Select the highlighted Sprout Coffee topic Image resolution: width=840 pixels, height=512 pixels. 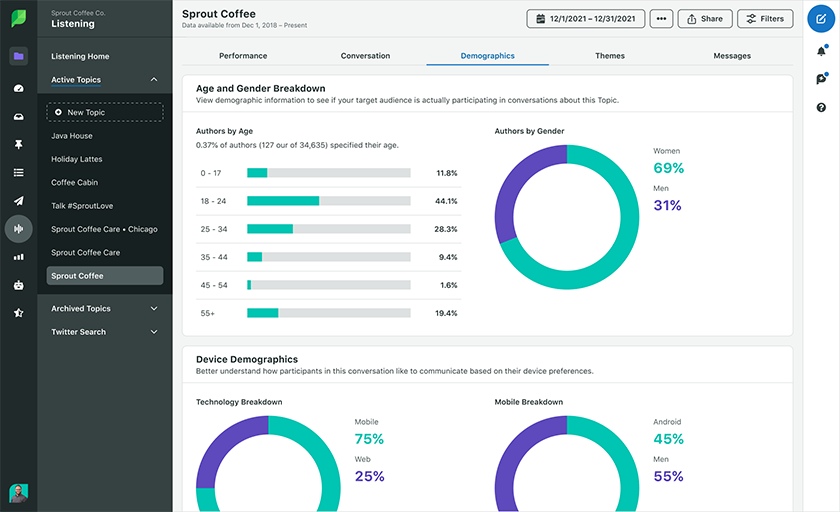pos(104,276)
